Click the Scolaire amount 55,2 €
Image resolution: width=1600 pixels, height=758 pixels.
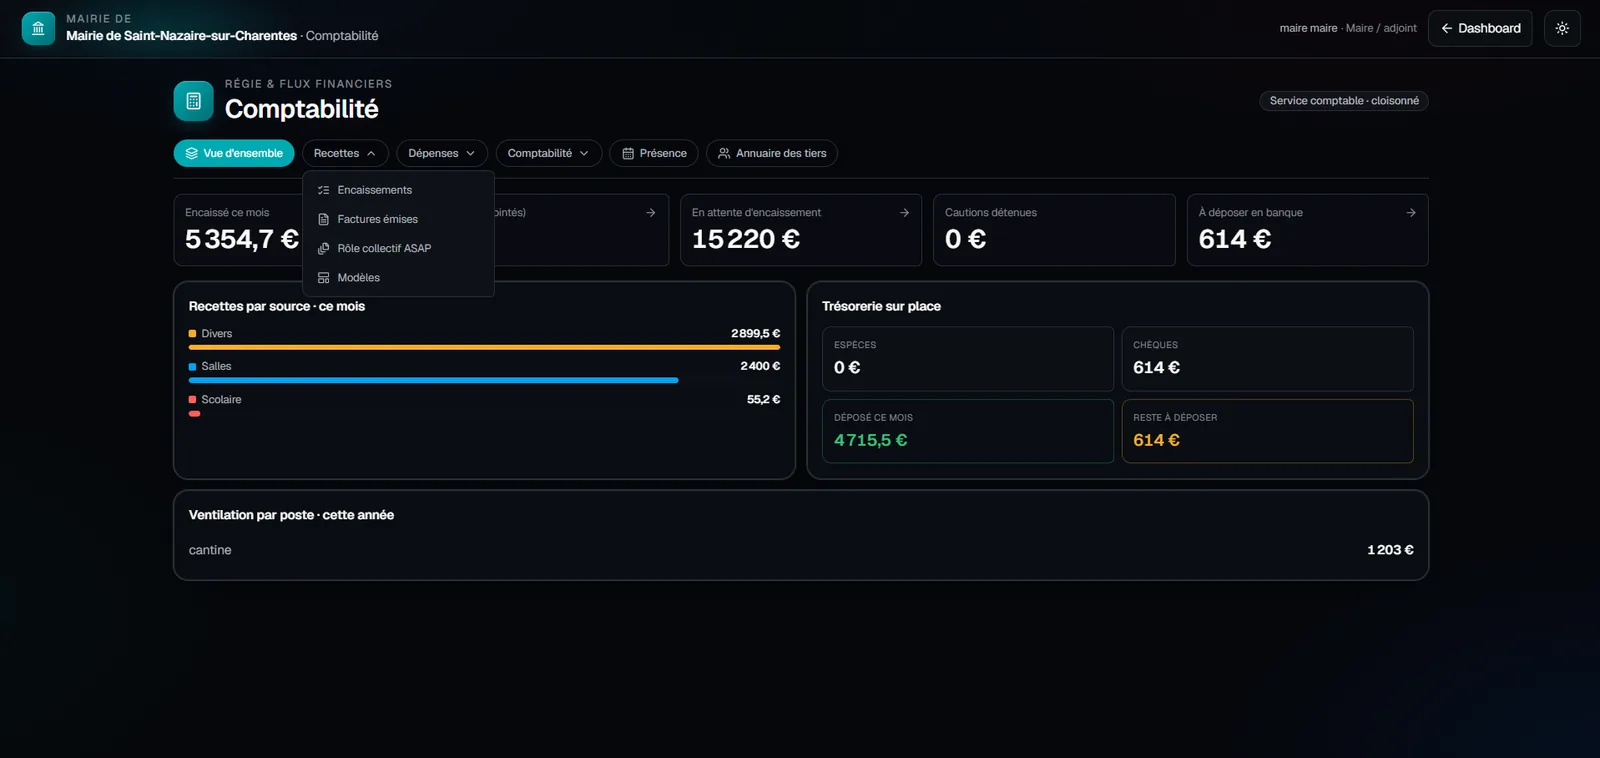click(x=763, y=399)
